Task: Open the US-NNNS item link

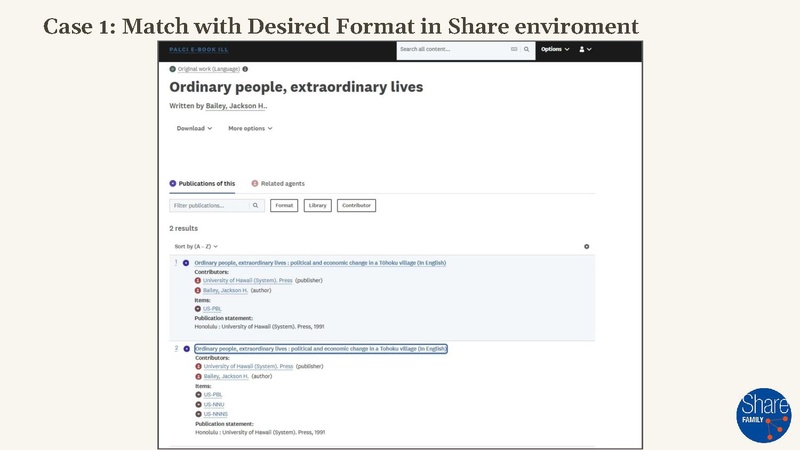Action: [216, 414]
